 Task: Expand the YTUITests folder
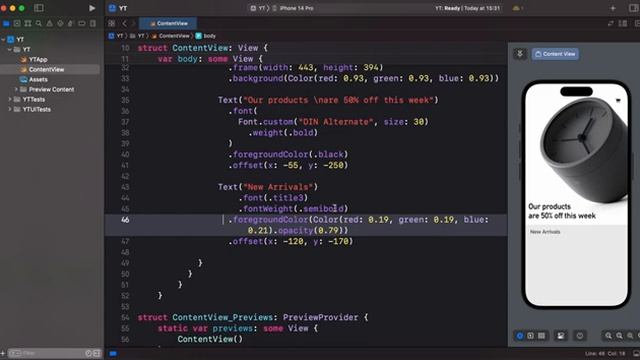[x=9, y=109]
